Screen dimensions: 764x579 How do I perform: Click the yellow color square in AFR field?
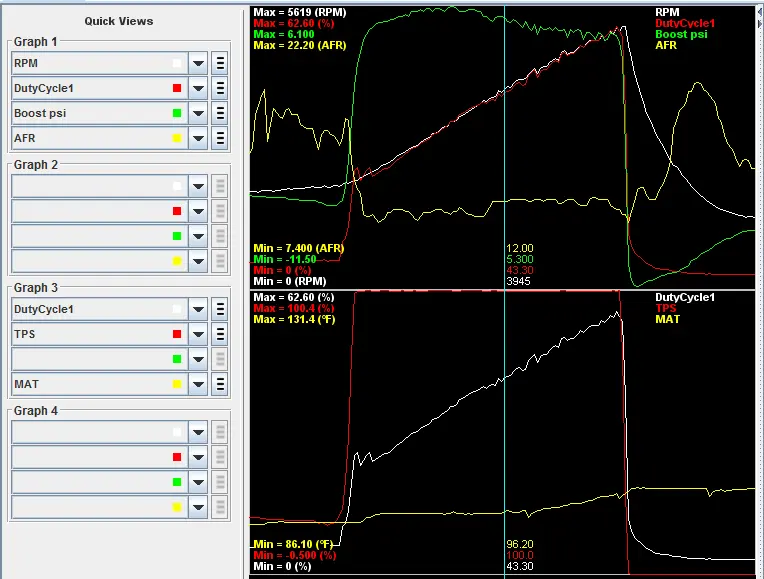pos(177,138)
